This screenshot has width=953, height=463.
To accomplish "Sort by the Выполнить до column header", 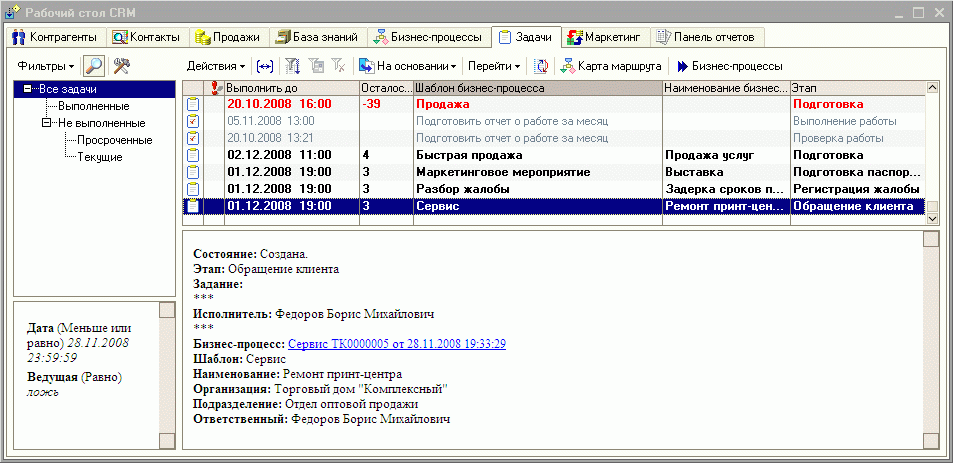I will [290, 88].
